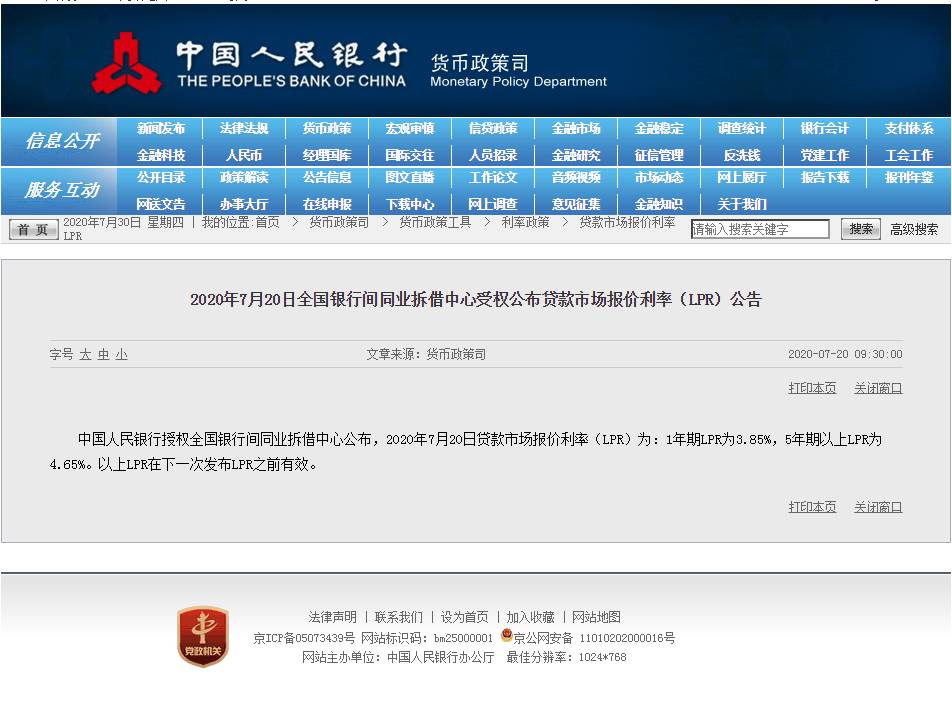Set font size to small (小)
952x704 pixels.
point(121,355)
